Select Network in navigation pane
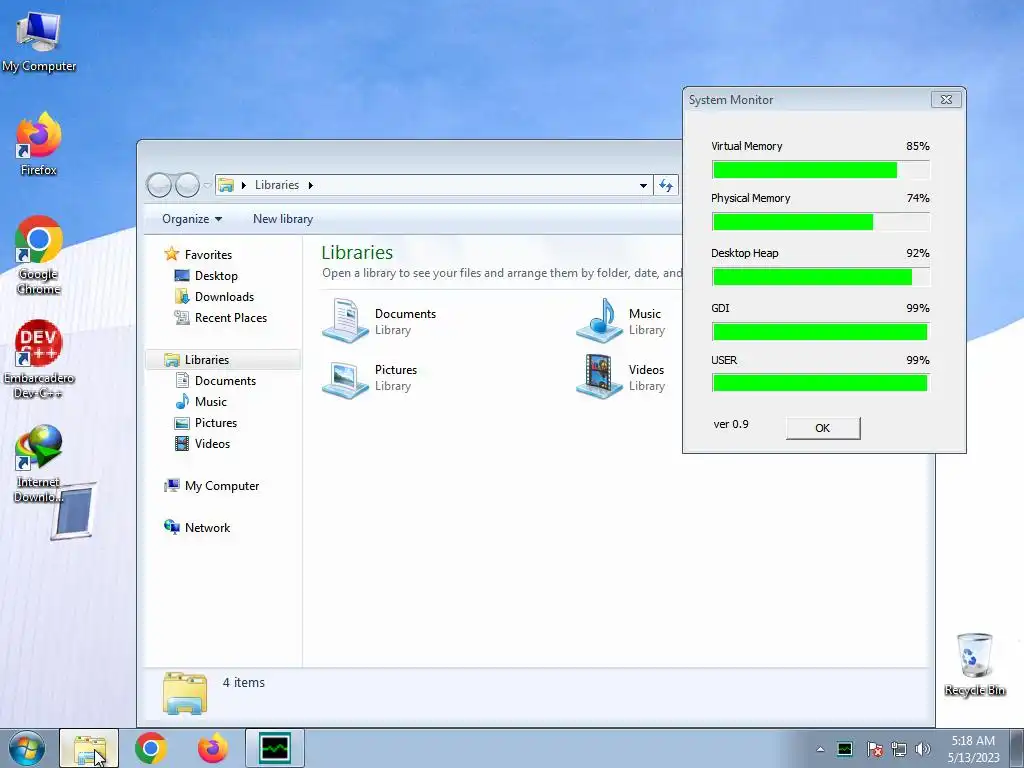 (197, 527)
